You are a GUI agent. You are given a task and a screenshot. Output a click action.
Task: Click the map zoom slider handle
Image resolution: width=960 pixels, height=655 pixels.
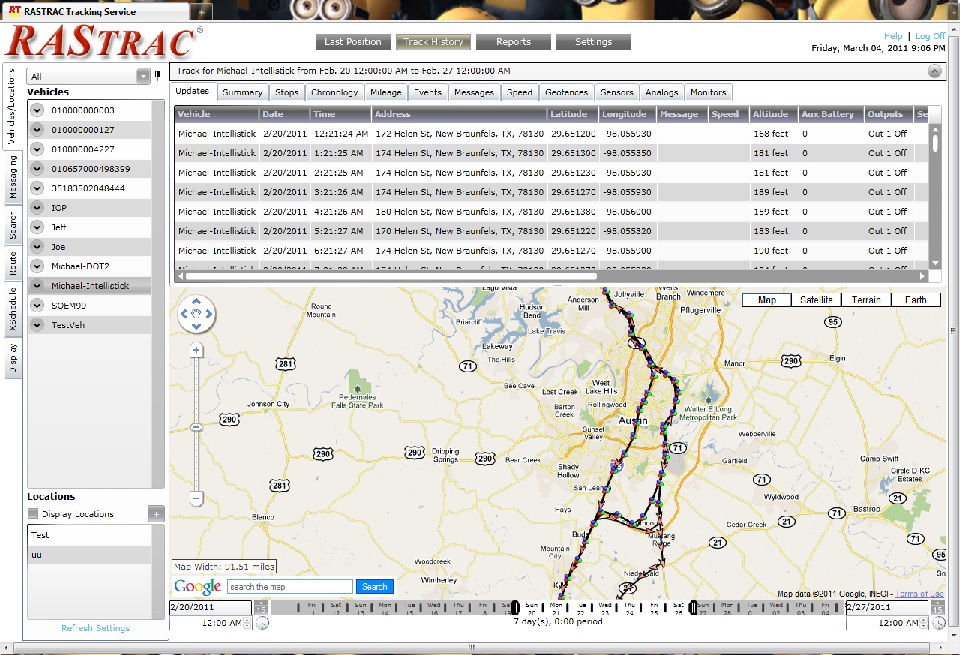[x=196, y=427]
